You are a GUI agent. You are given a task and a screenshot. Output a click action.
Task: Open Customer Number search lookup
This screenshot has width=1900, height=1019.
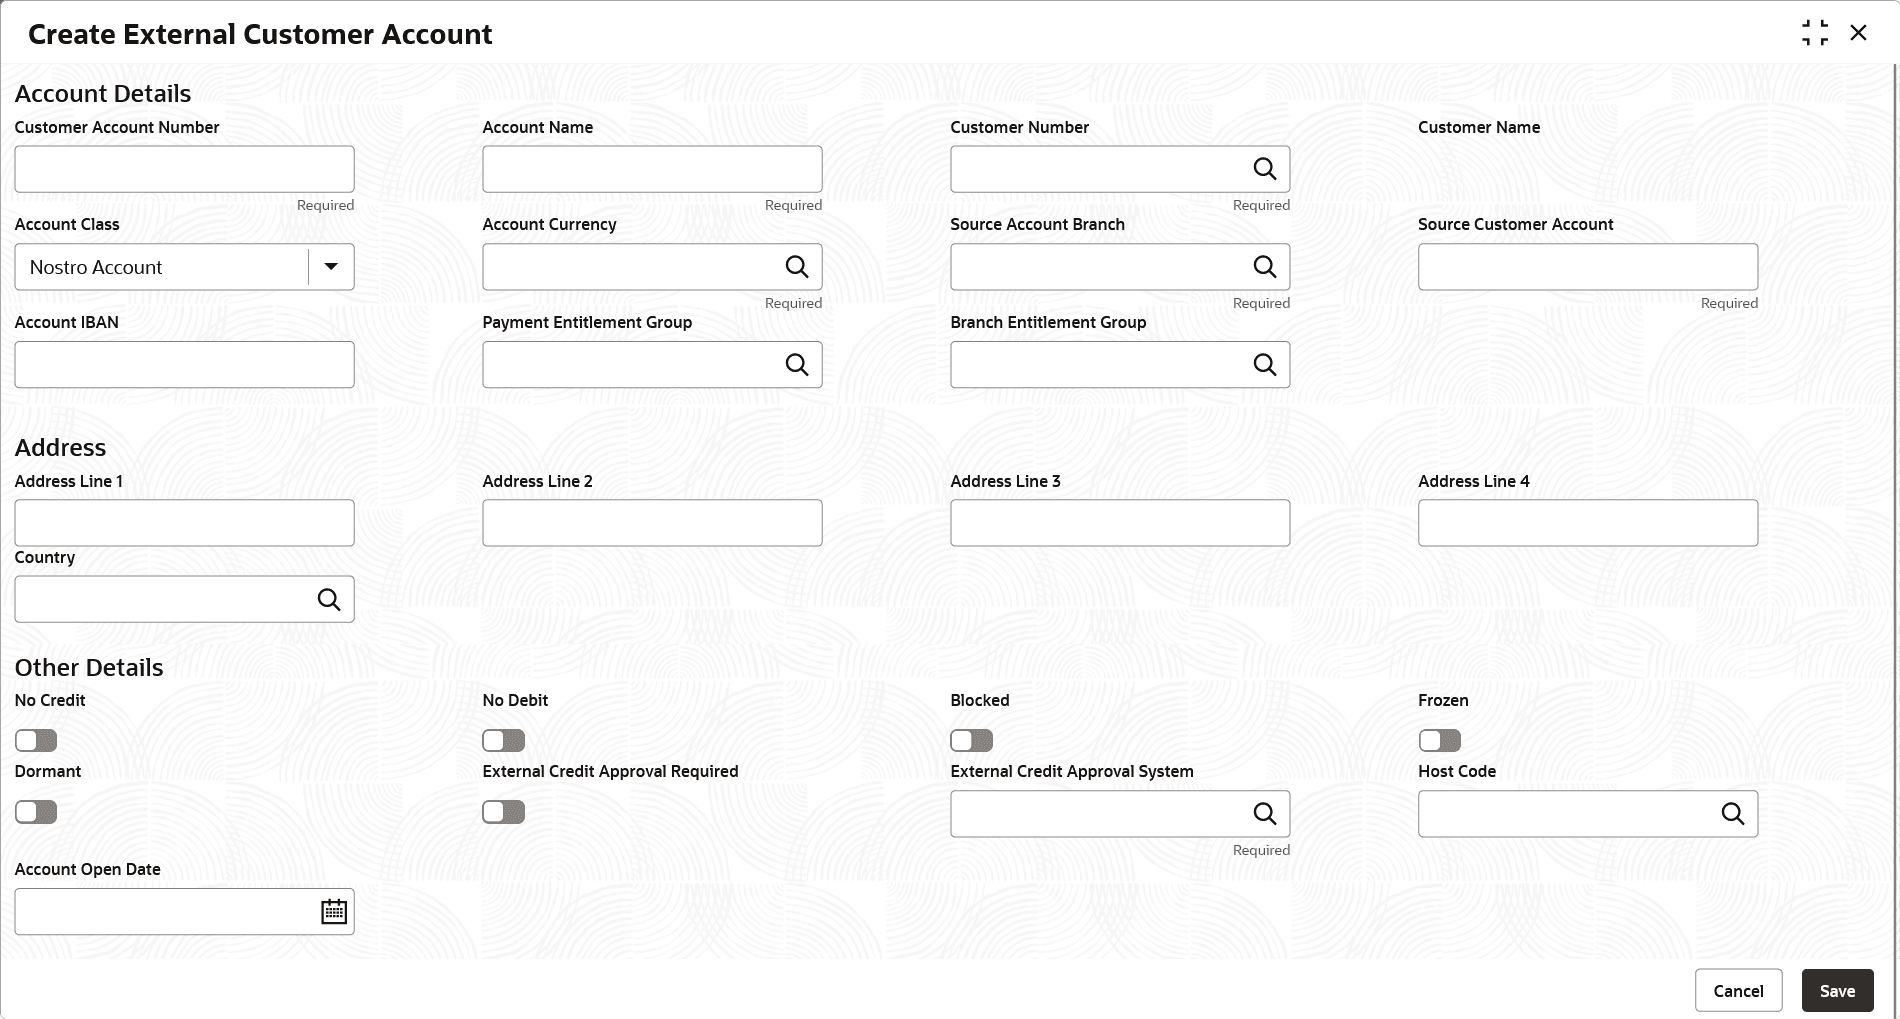point(1264,169)
